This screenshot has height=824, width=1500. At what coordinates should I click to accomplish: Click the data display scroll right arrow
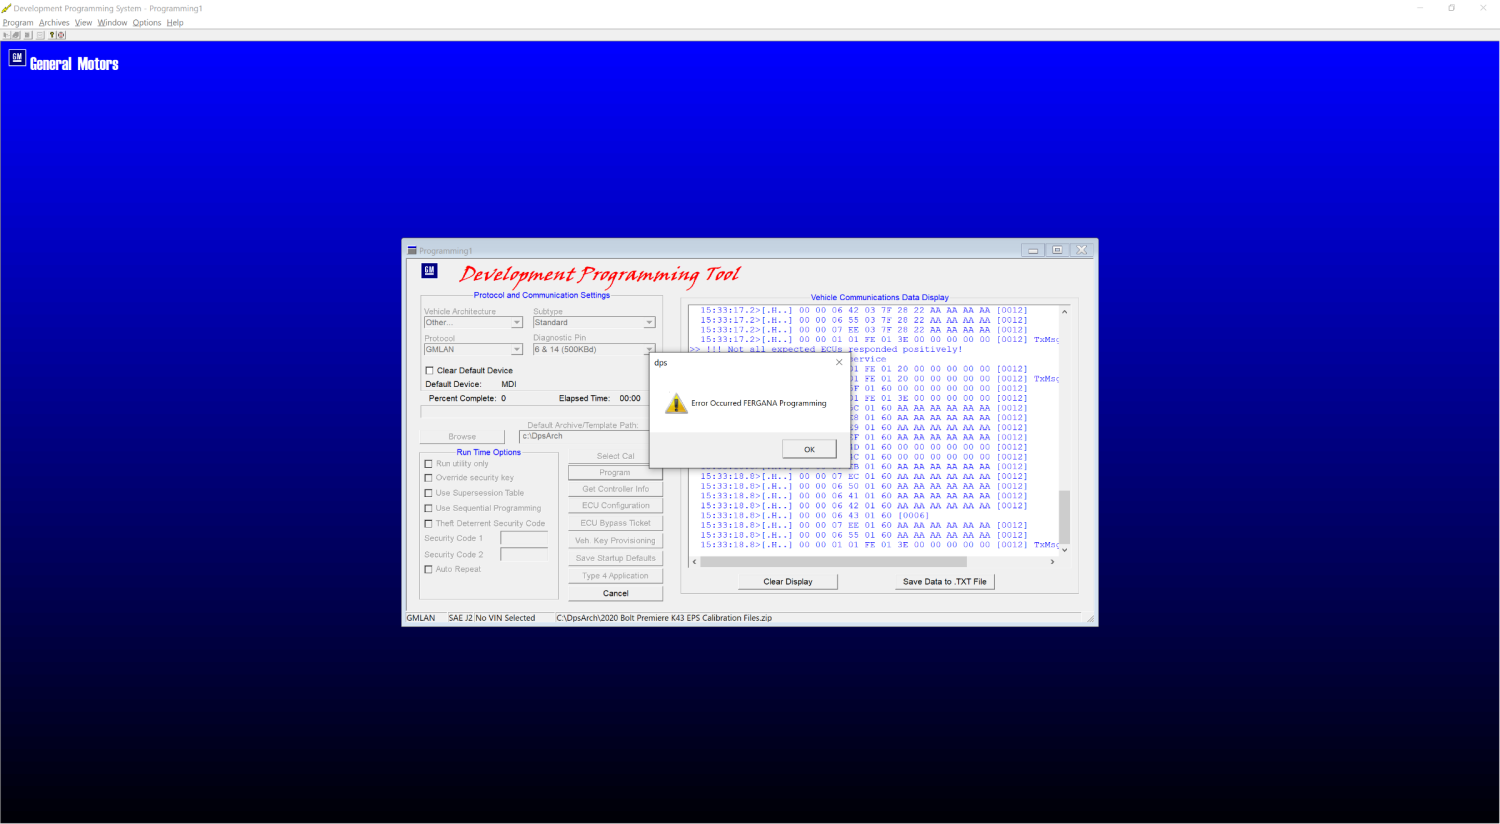(x=1052, y=562)
